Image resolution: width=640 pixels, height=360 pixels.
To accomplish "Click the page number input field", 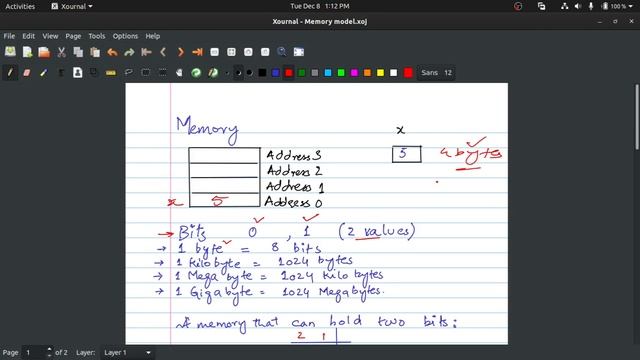I will click(34, 352).
